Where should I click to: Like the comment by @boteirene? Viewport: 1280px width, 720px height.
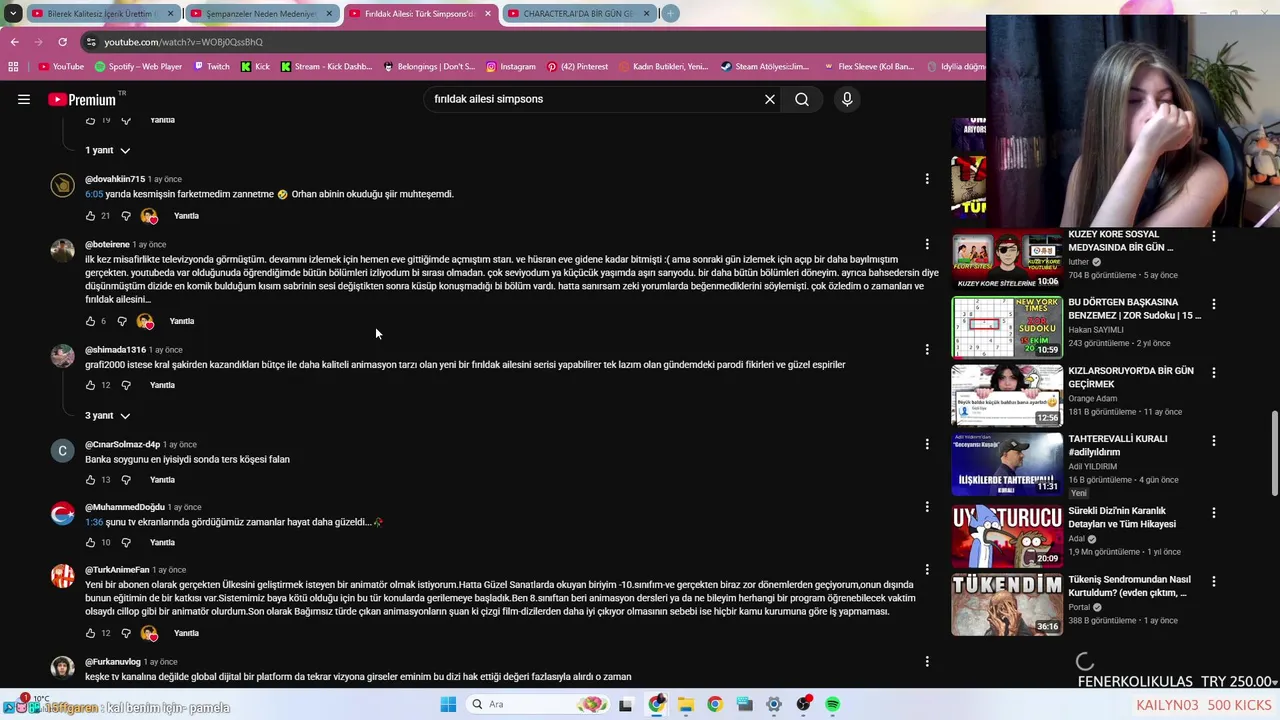(90, 321)
